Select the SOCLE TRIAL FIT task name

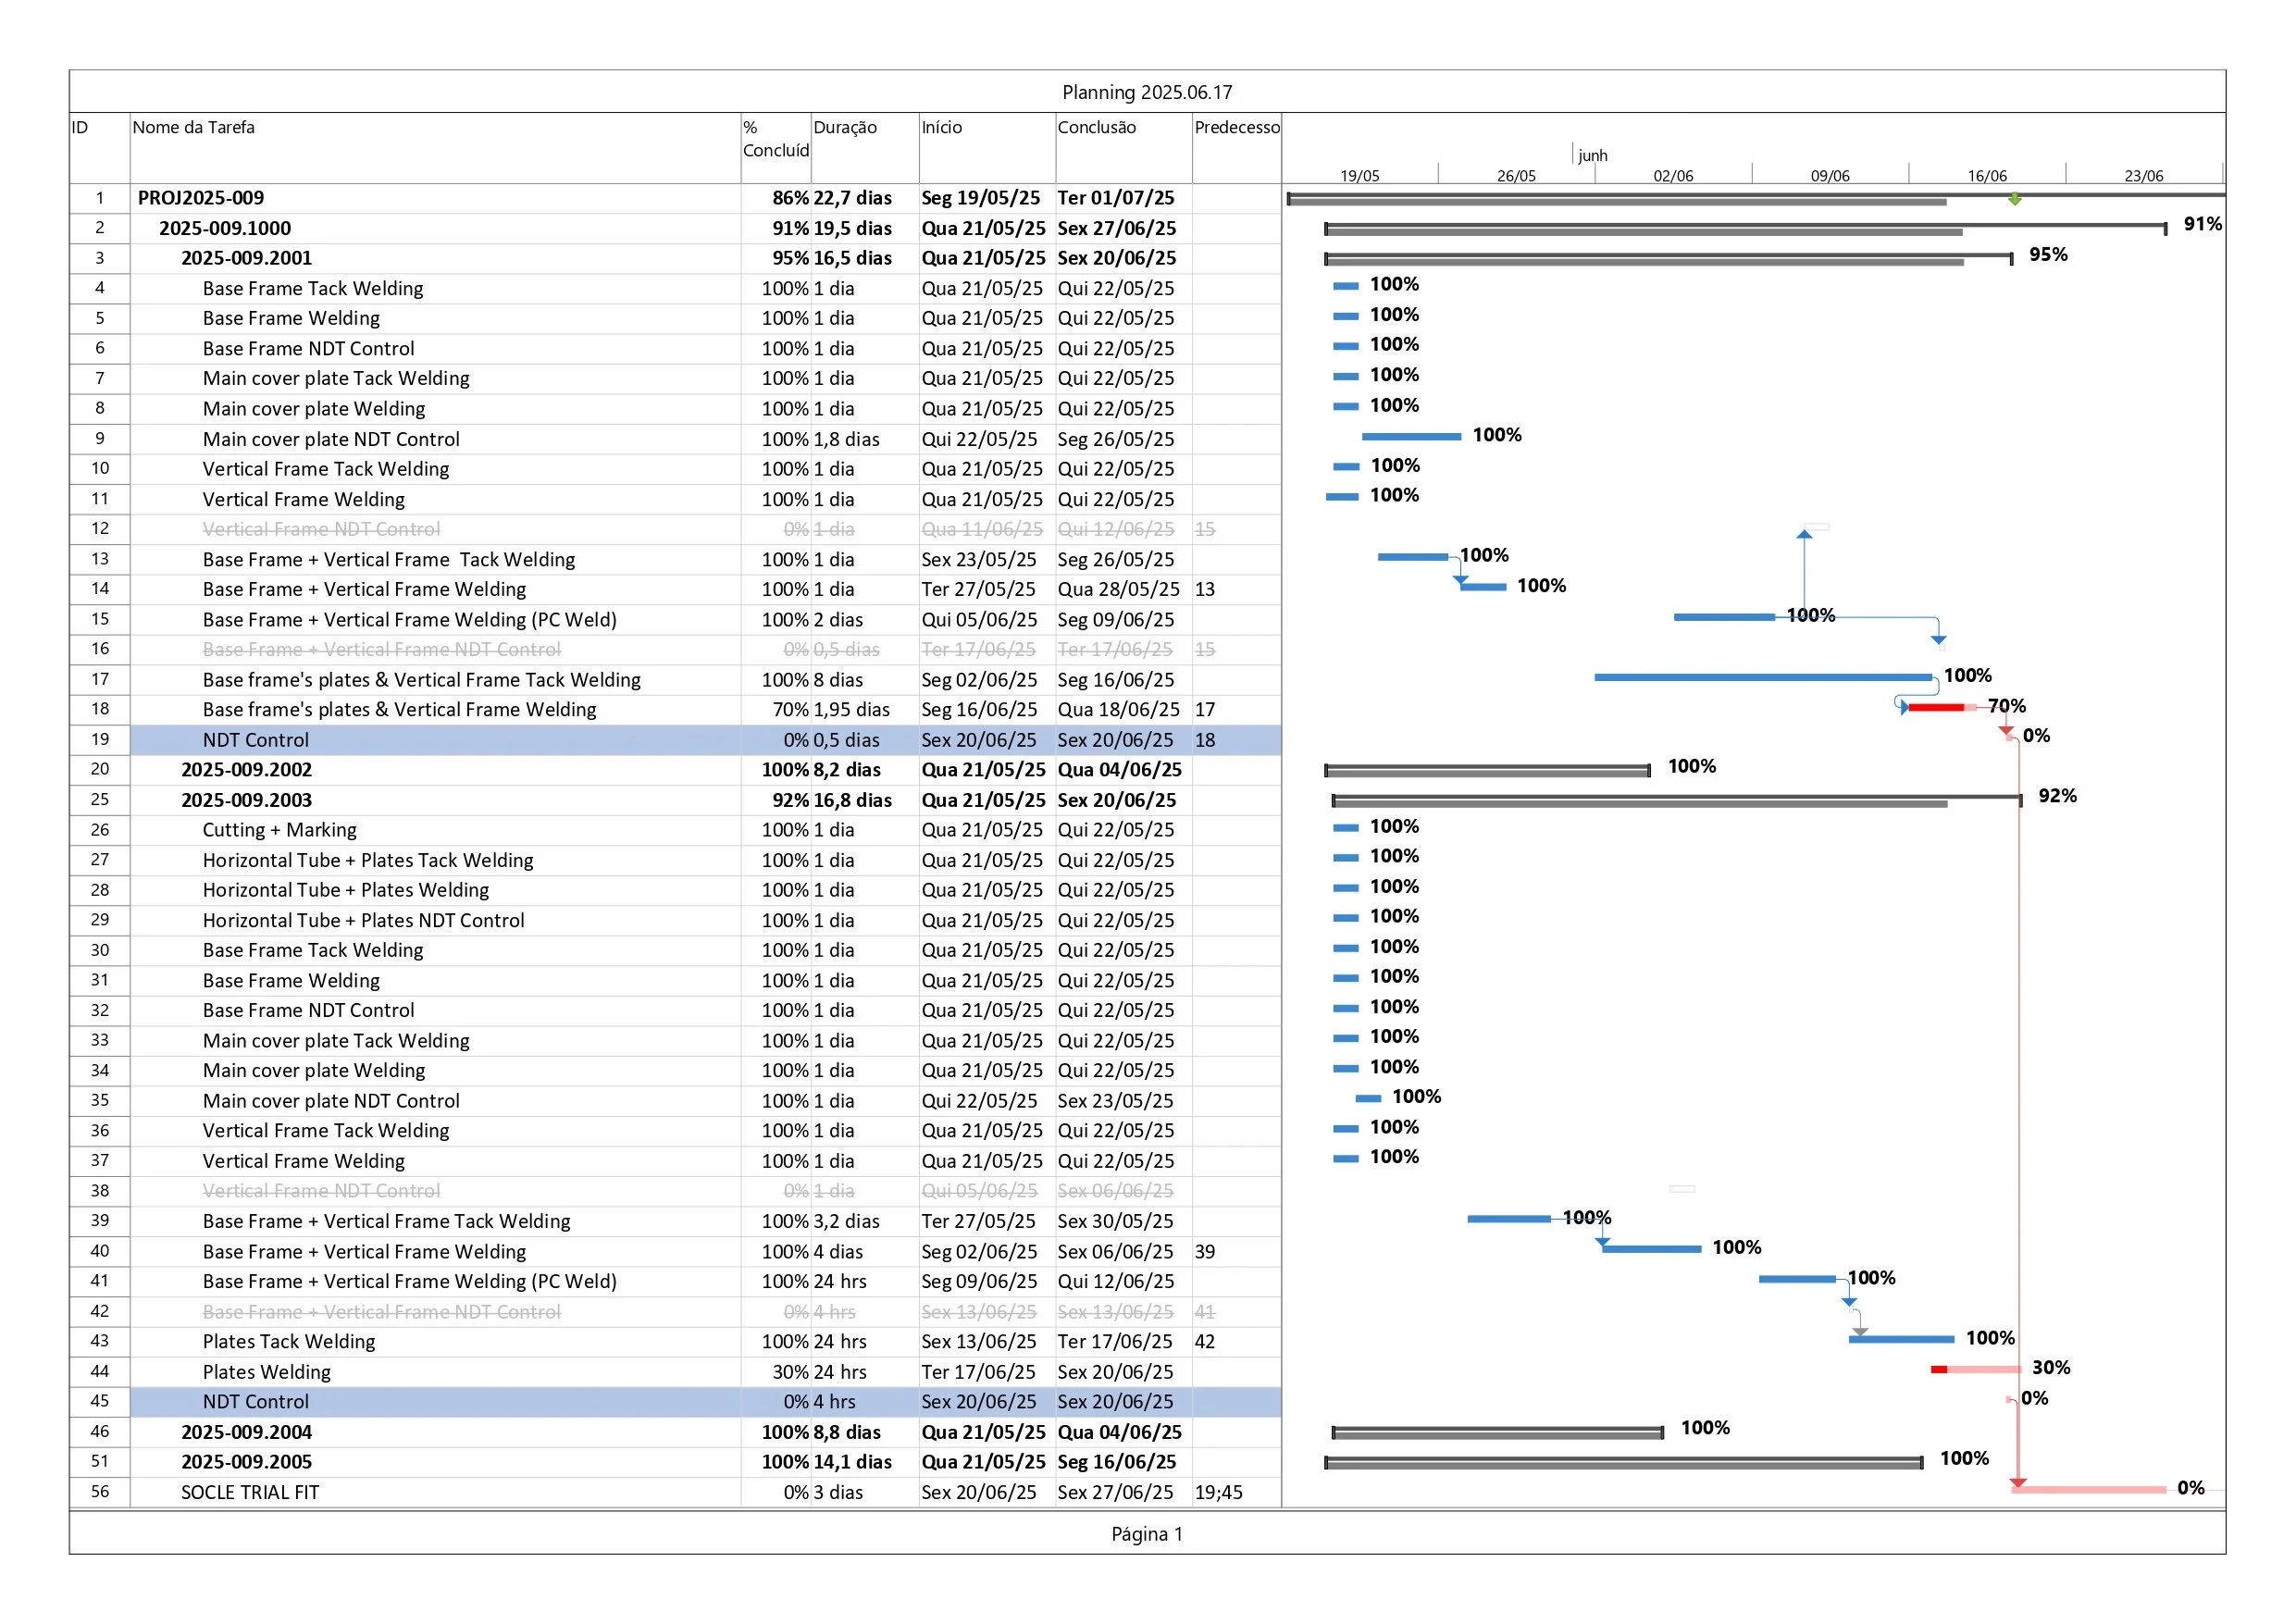[250, 1491]
